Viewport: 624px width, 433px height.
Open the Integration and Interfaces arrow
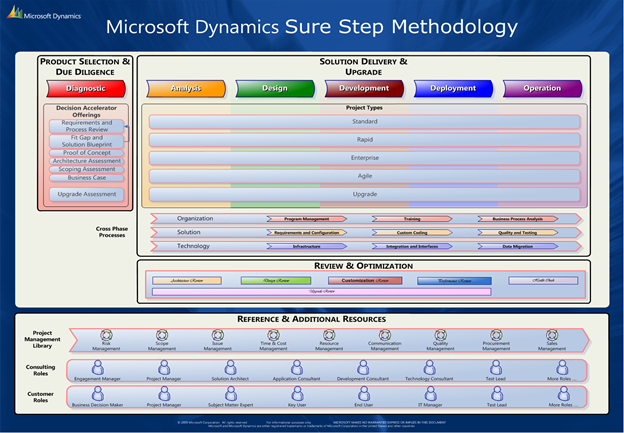click(x=412, y=246)
